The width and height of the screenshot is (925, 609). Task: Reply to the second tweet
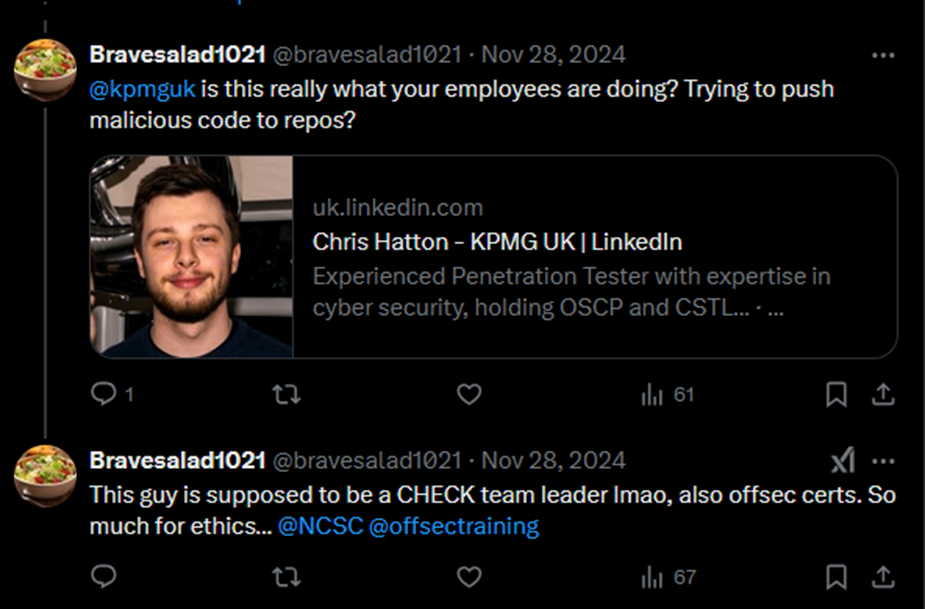(103, 577)
